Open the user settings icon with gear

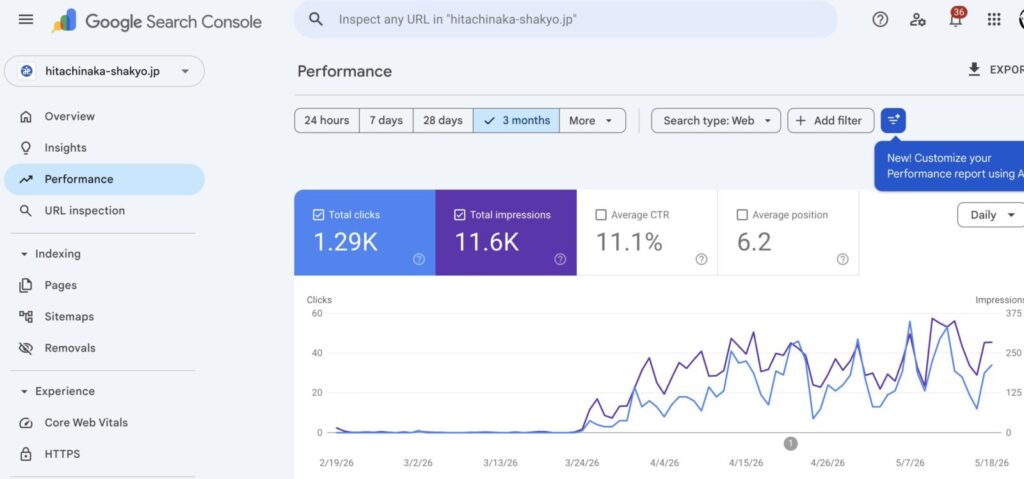click(x=918, y=20)
